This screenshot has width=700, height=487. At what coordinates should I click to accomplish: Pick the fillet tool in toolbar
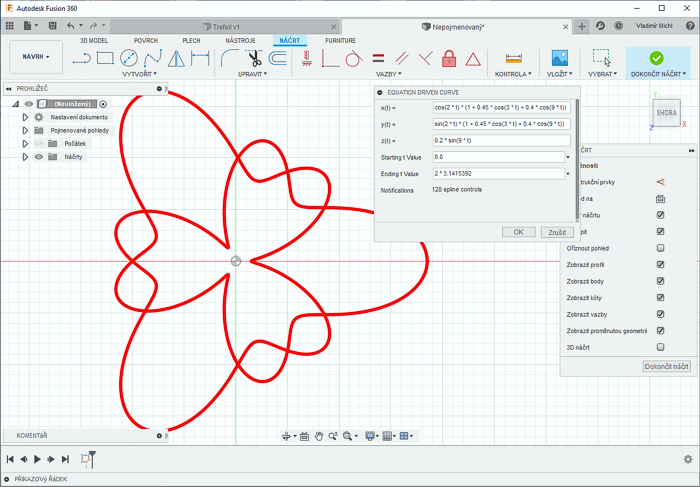click(228, 58)
